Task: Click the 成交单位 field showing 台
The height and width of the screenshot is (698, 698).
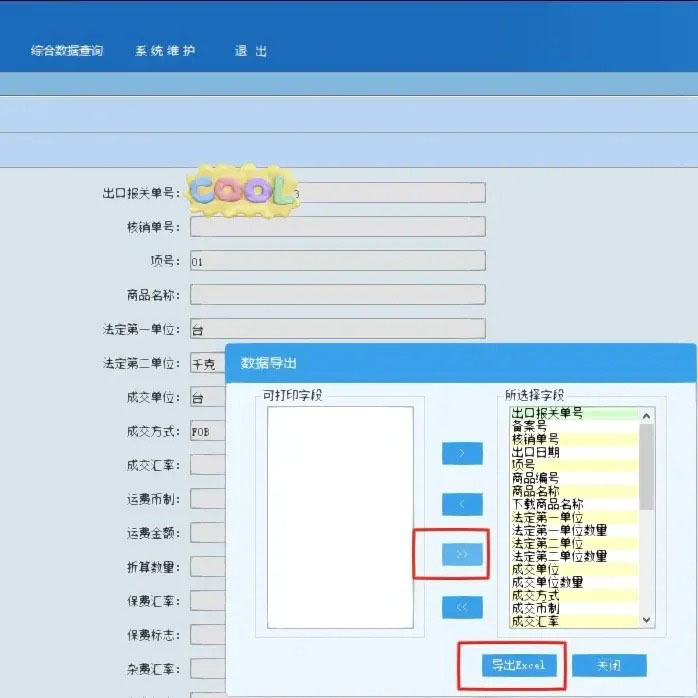Action: (208, 397)
